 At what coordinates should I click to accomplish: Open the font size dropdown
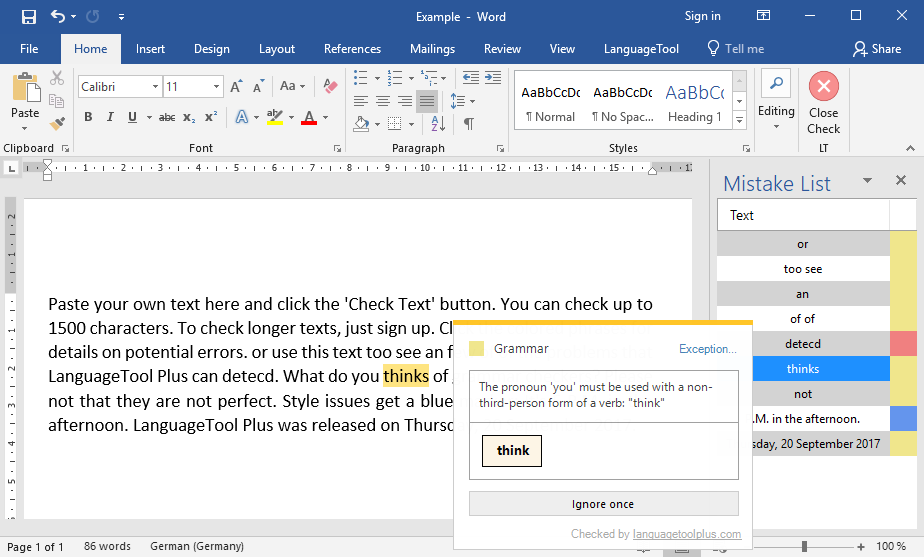tap(217, 87)
